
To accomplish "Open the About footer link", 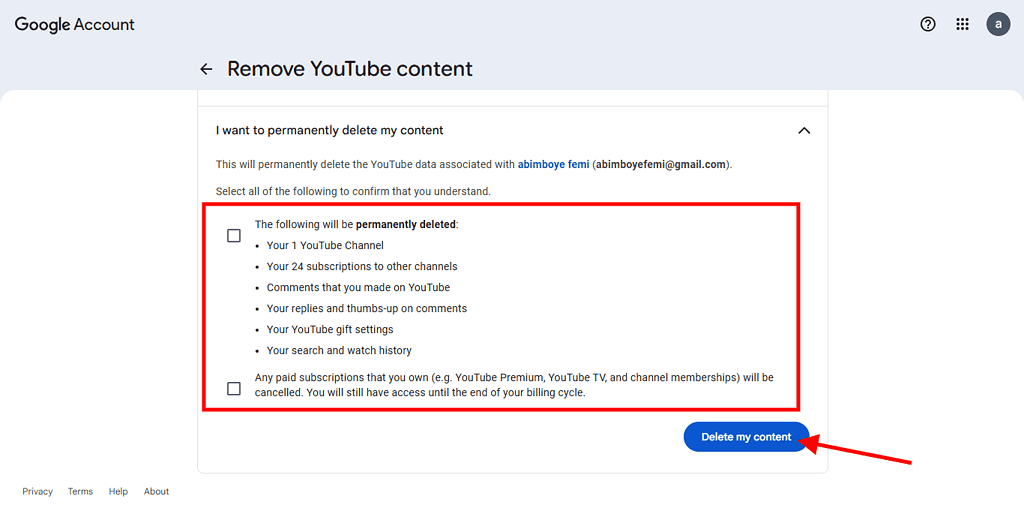I will [156, 491].
